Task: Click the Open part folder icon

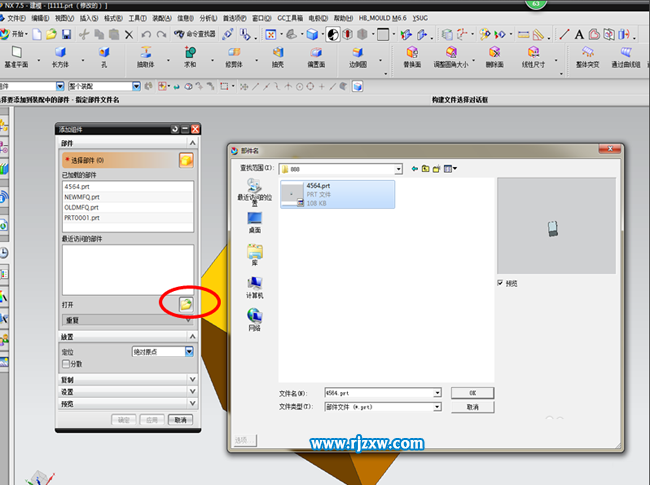Action: 185,302
